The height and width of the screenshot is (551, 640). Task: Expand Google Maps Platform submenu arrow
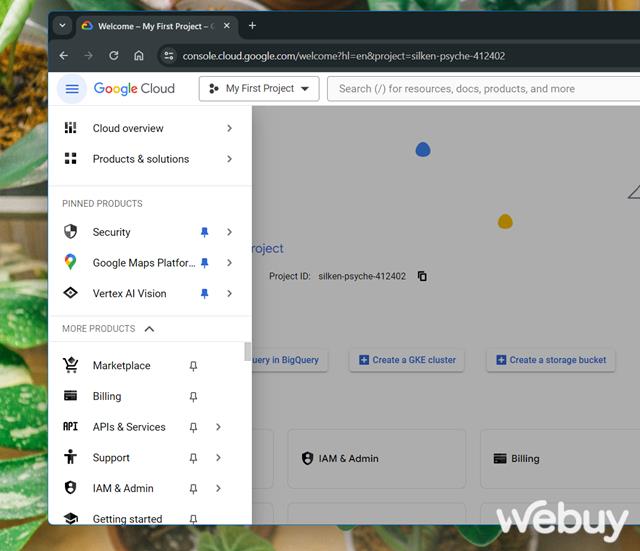[229, 262]
